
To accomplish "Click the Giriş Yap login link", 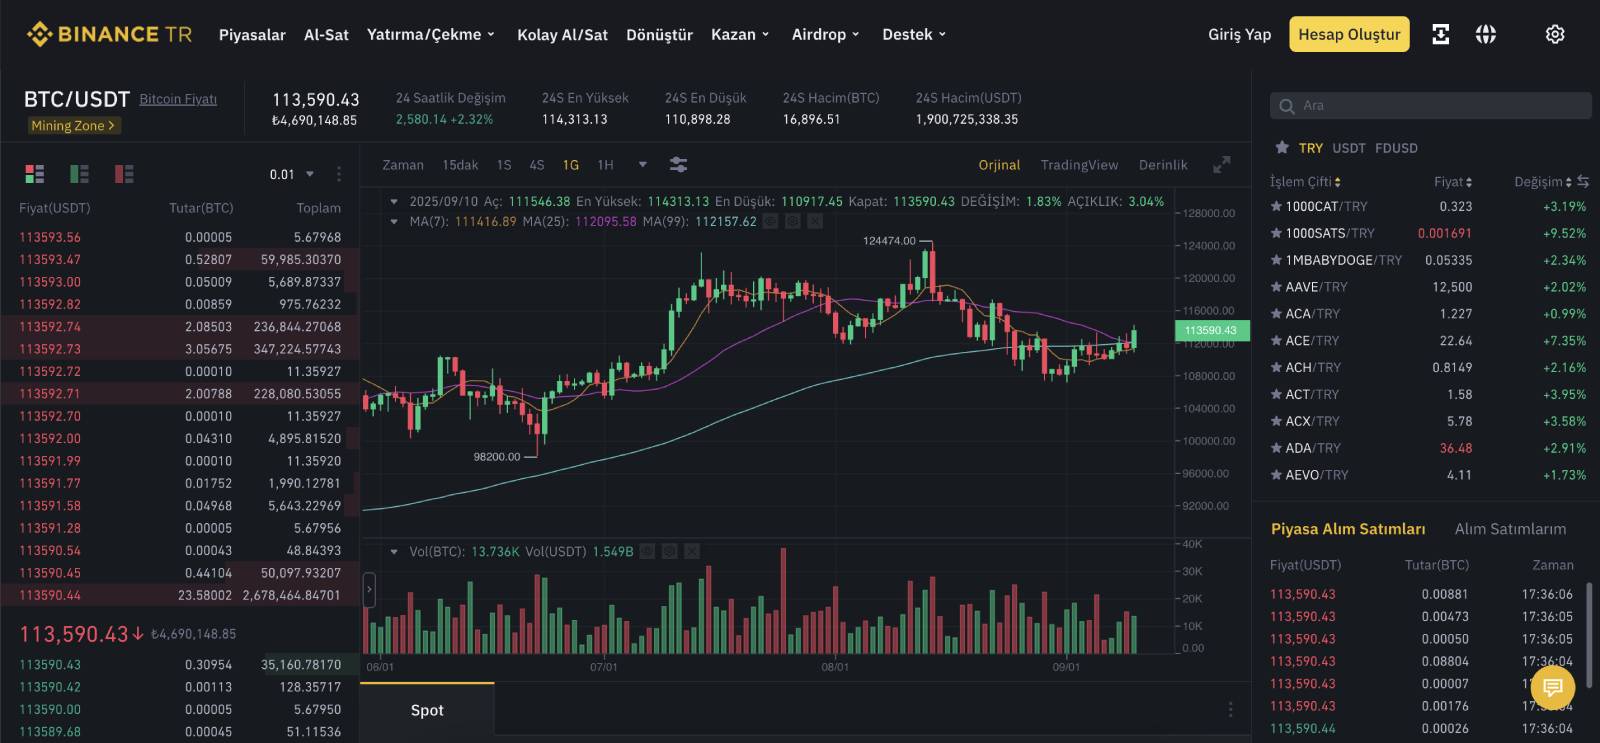I will [1239, 34].
